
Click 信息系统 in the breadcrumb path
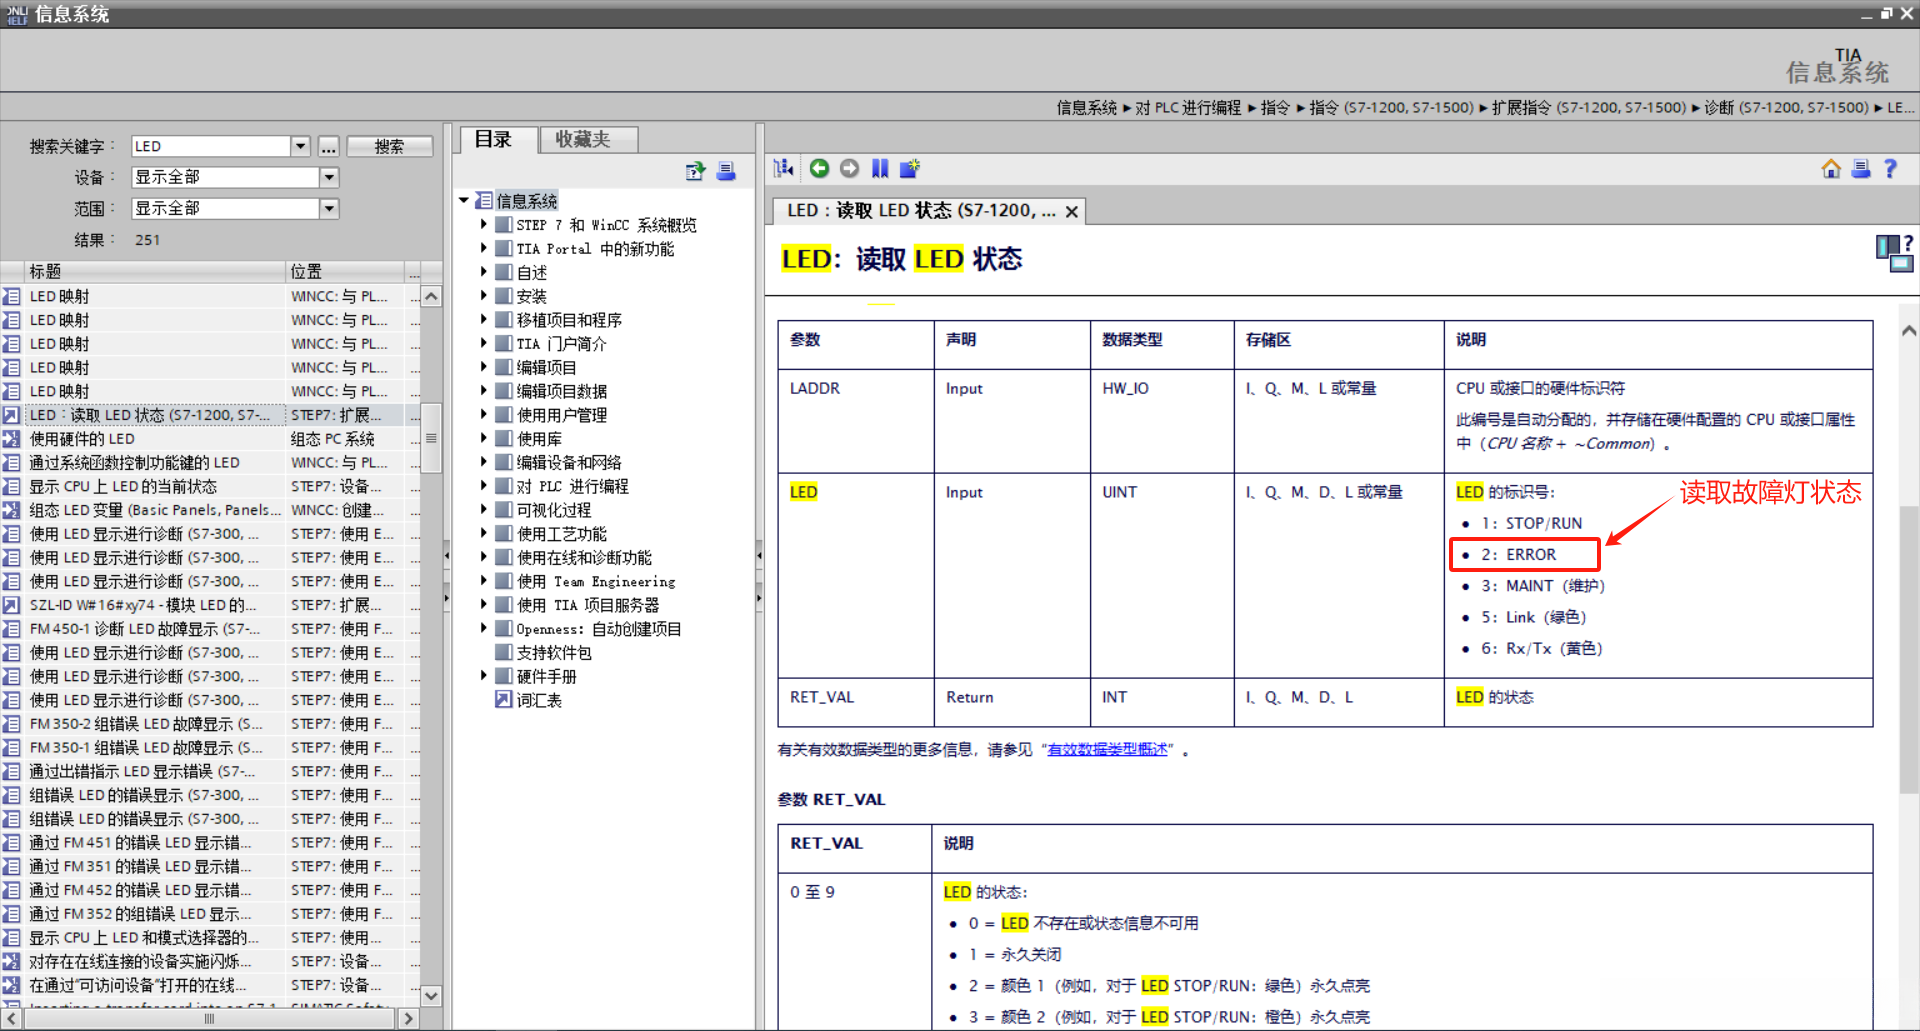pyautogui.click(x=1087, y=107)
